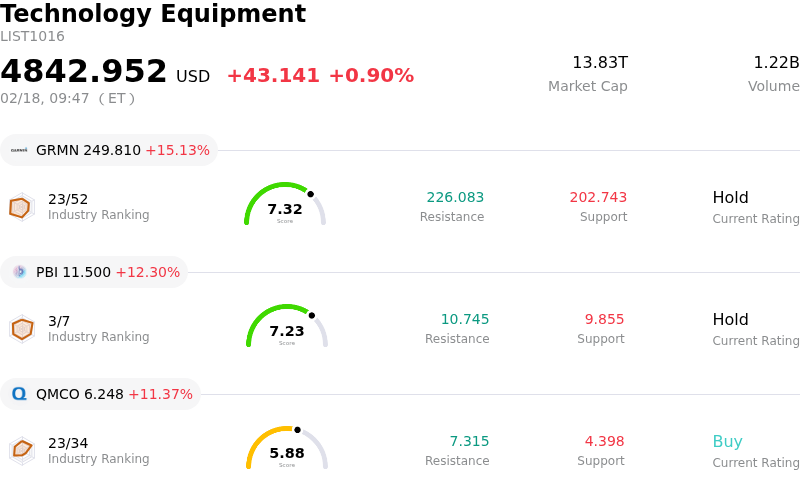Click the green 7.32 score gauge
Screen dimensions: 800x488
285,205
